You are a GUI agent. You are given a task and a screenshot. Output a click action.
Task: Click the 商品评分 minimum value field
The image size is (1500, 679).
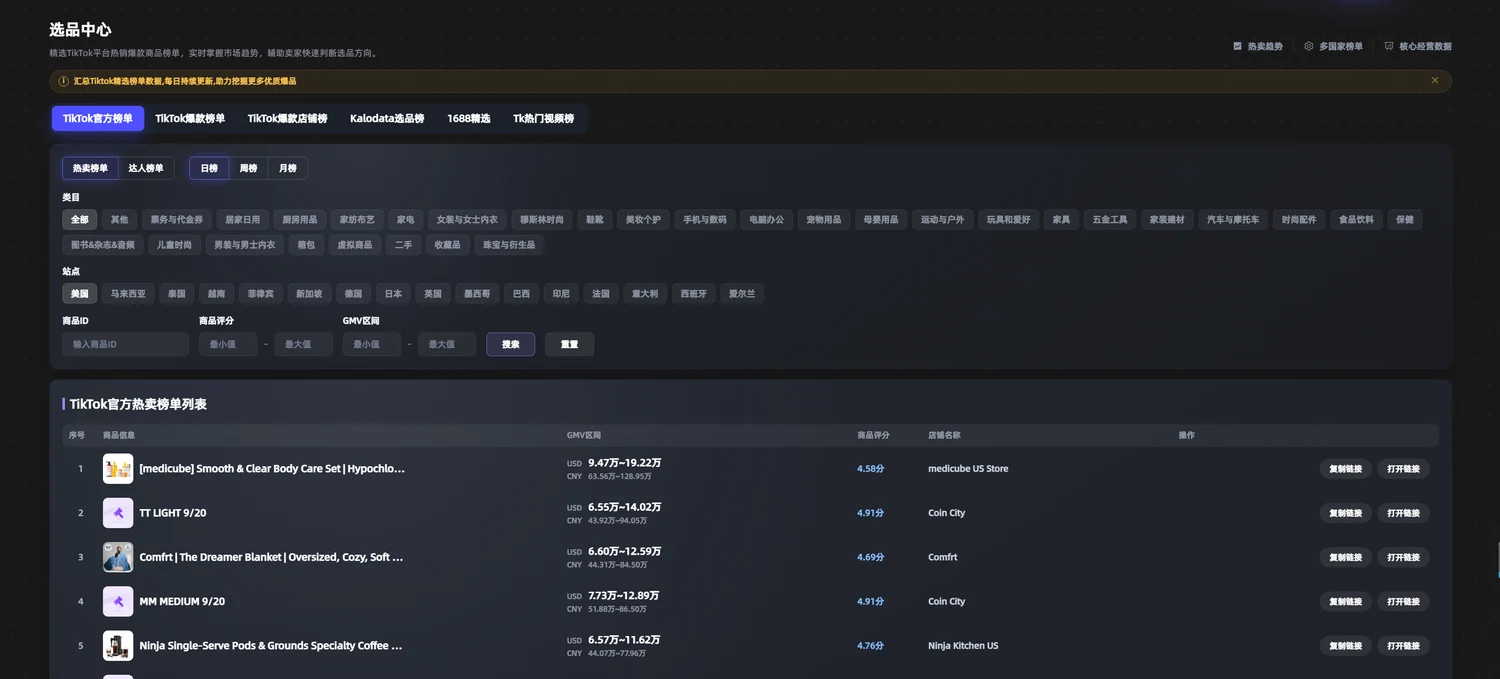point(228,345)
